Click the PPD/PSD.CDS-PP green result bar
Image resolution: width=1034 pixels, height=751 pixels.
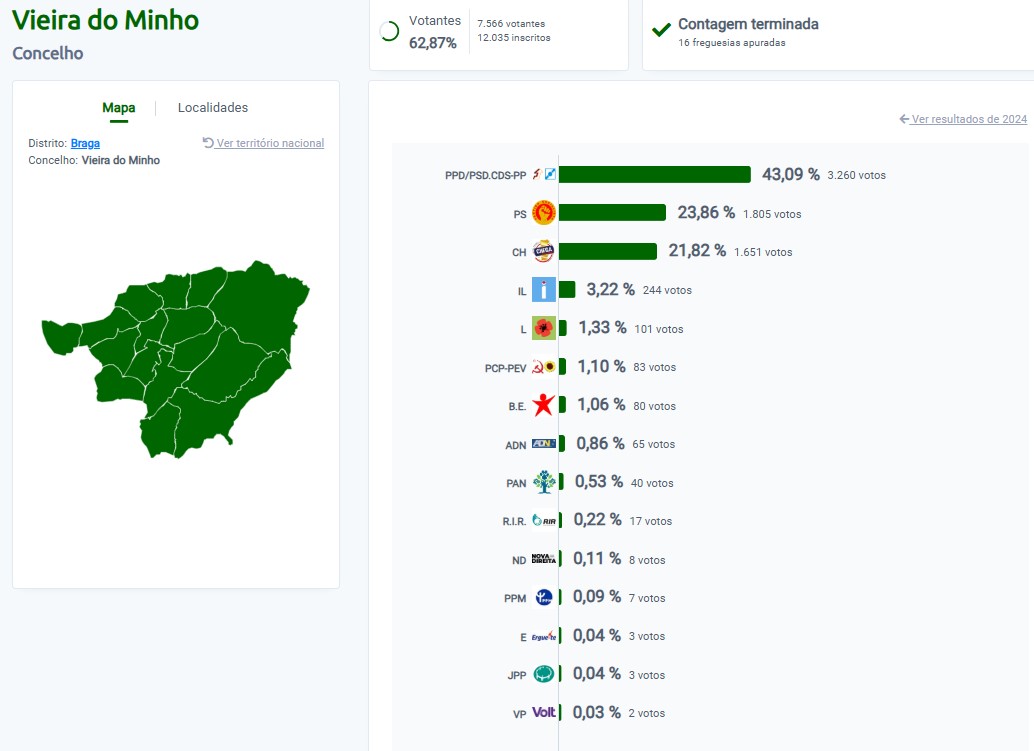tap(654, 174)
